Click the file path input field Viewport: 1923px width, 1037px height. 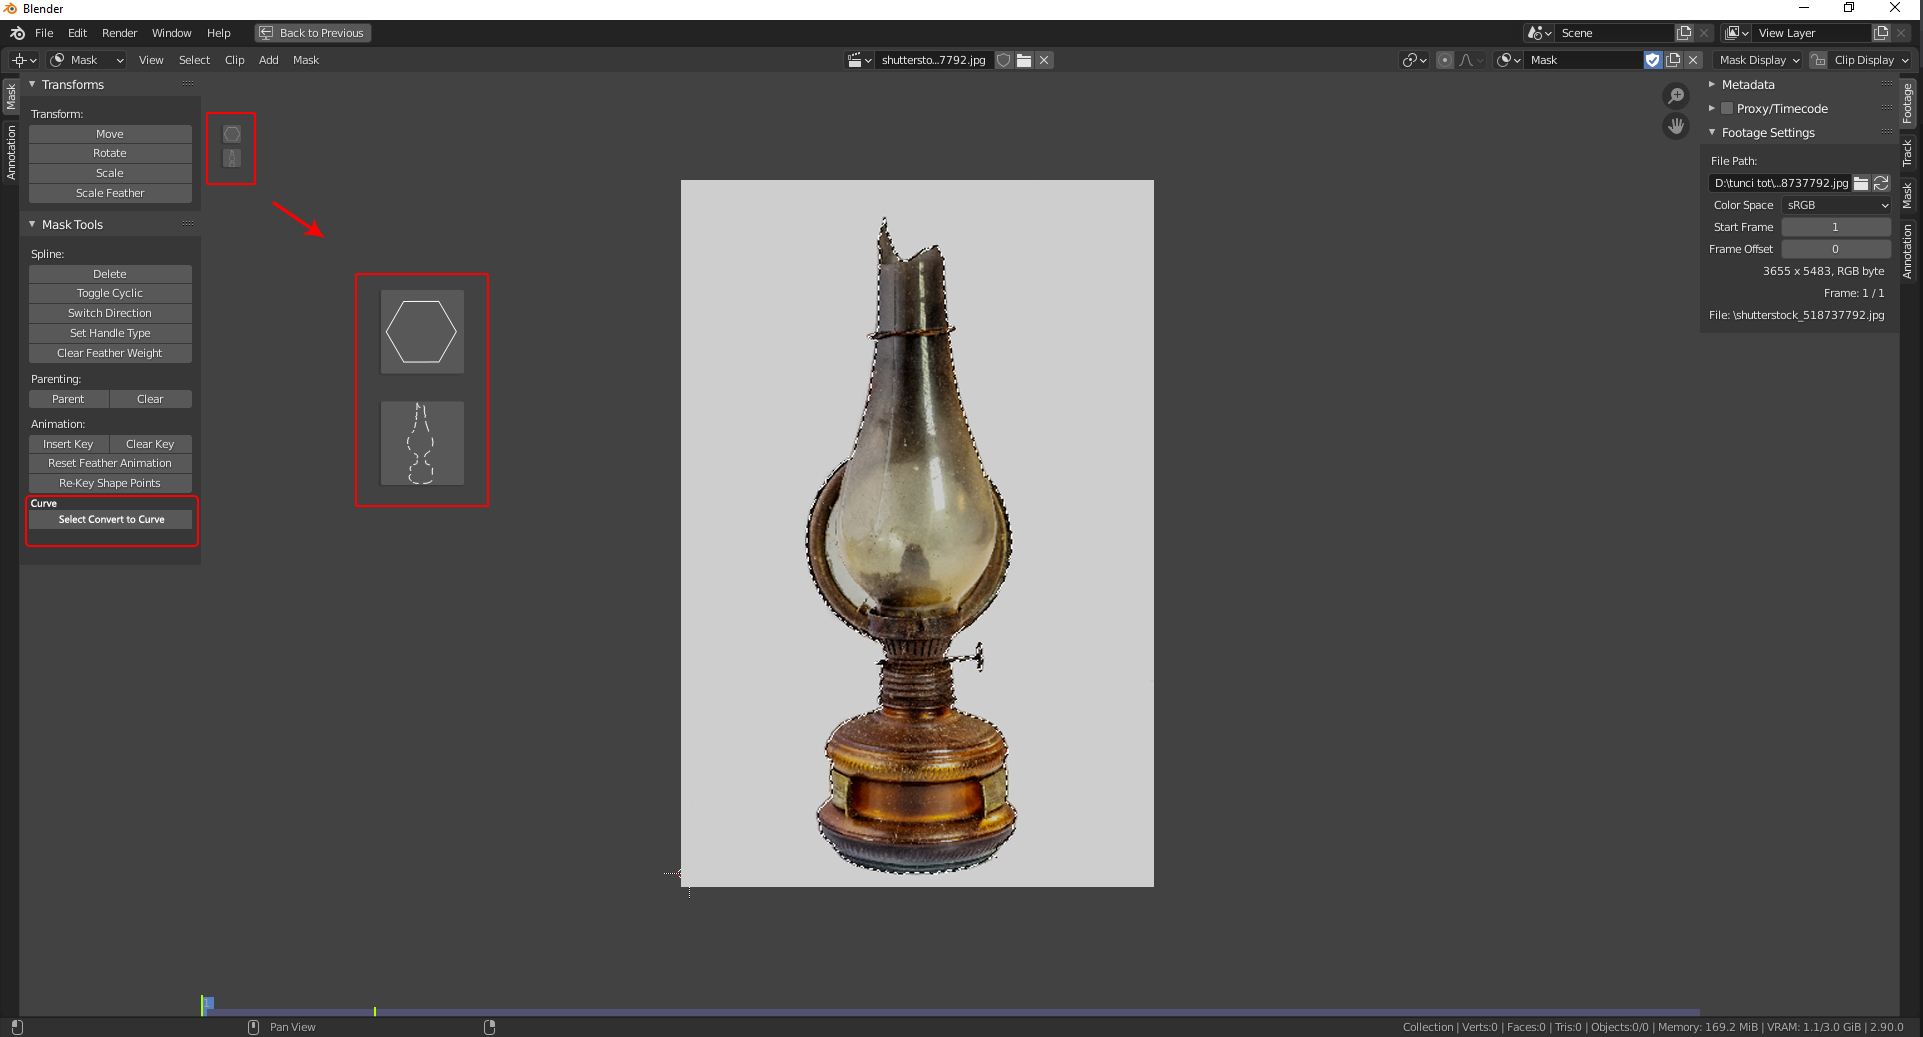[1780, 183]
